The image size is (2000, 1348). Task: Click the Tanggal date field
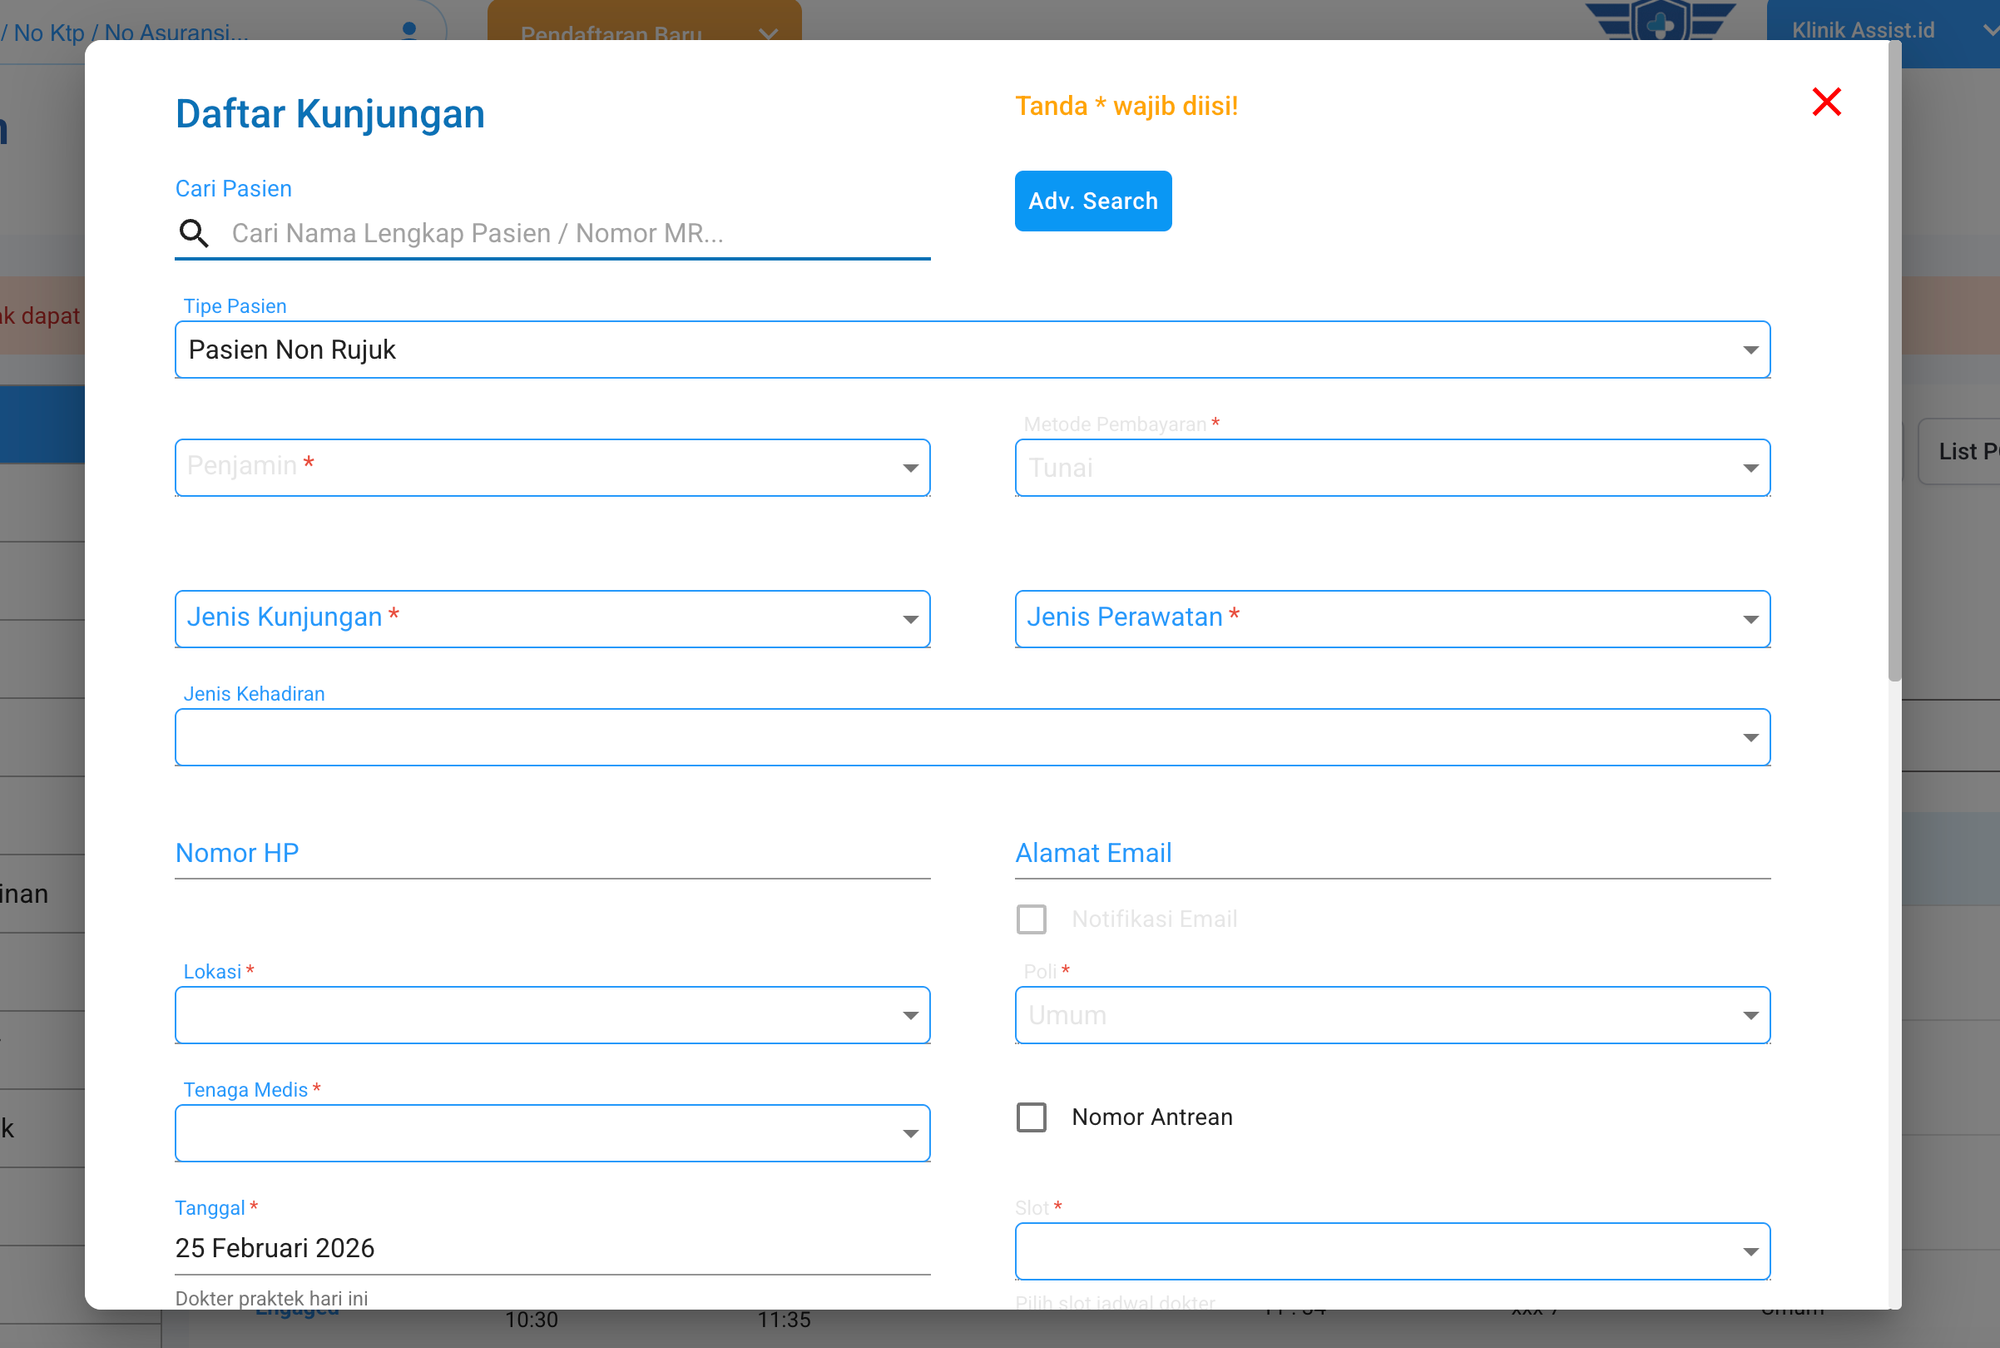552,1248
